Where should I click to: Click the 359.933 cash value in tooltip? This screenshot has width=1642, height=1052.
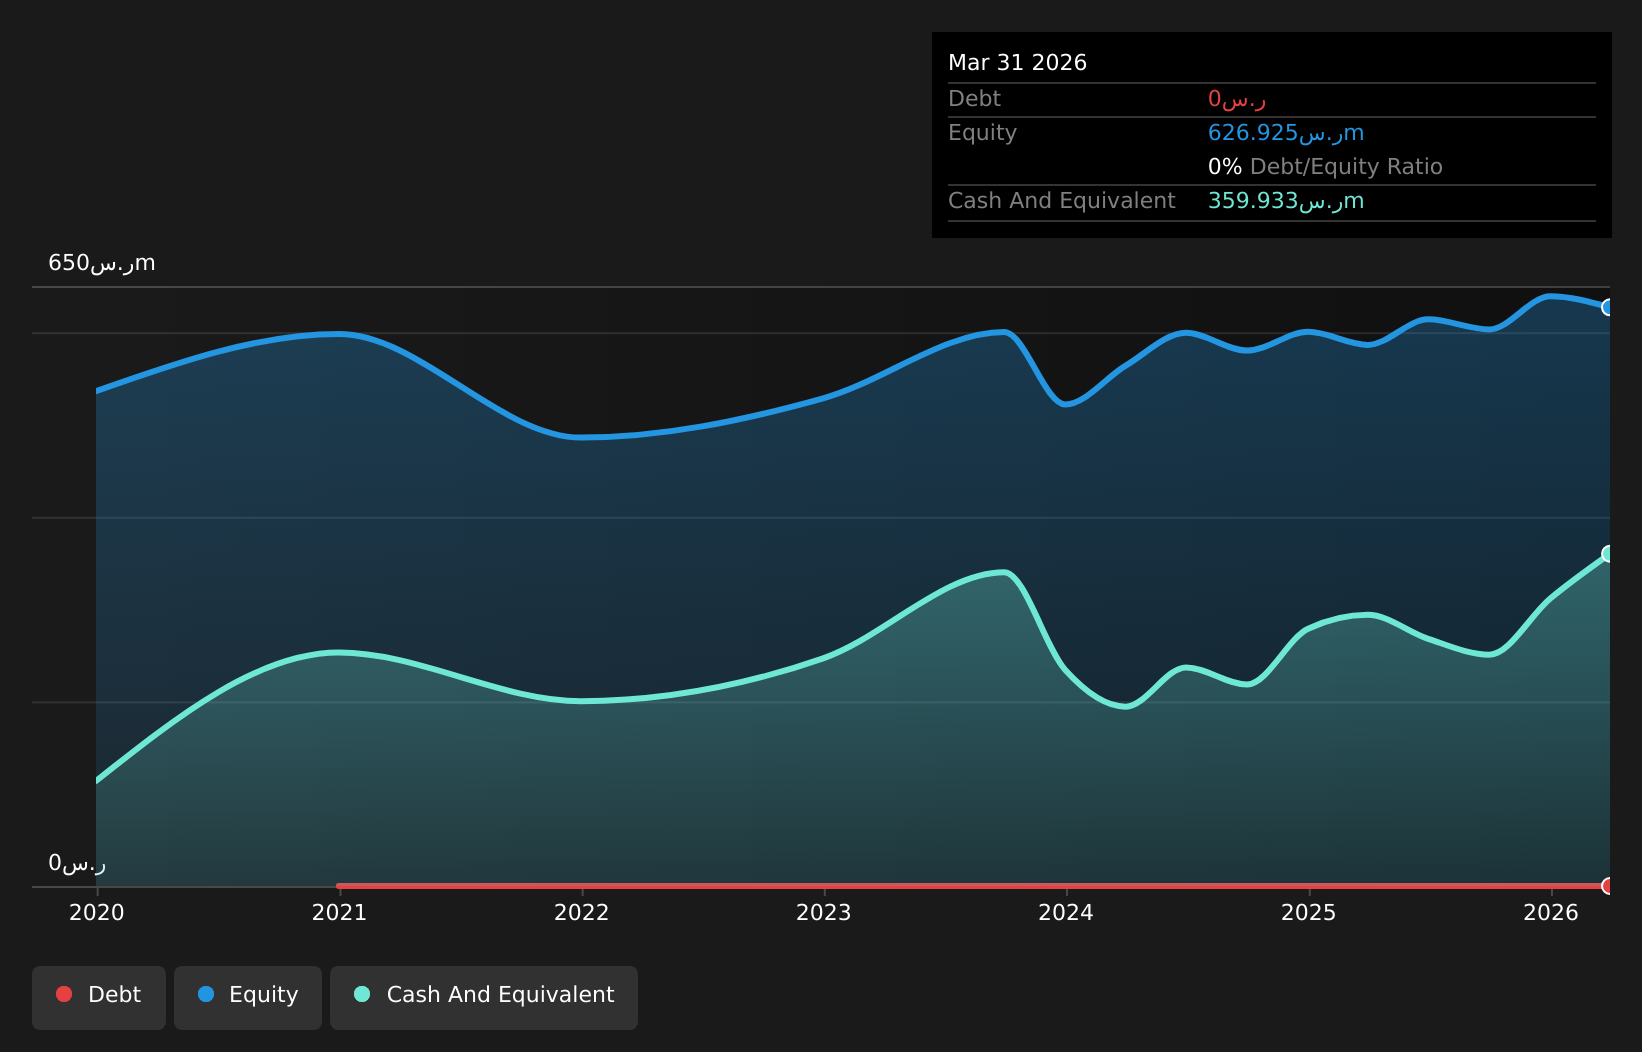pos(1286,201)
